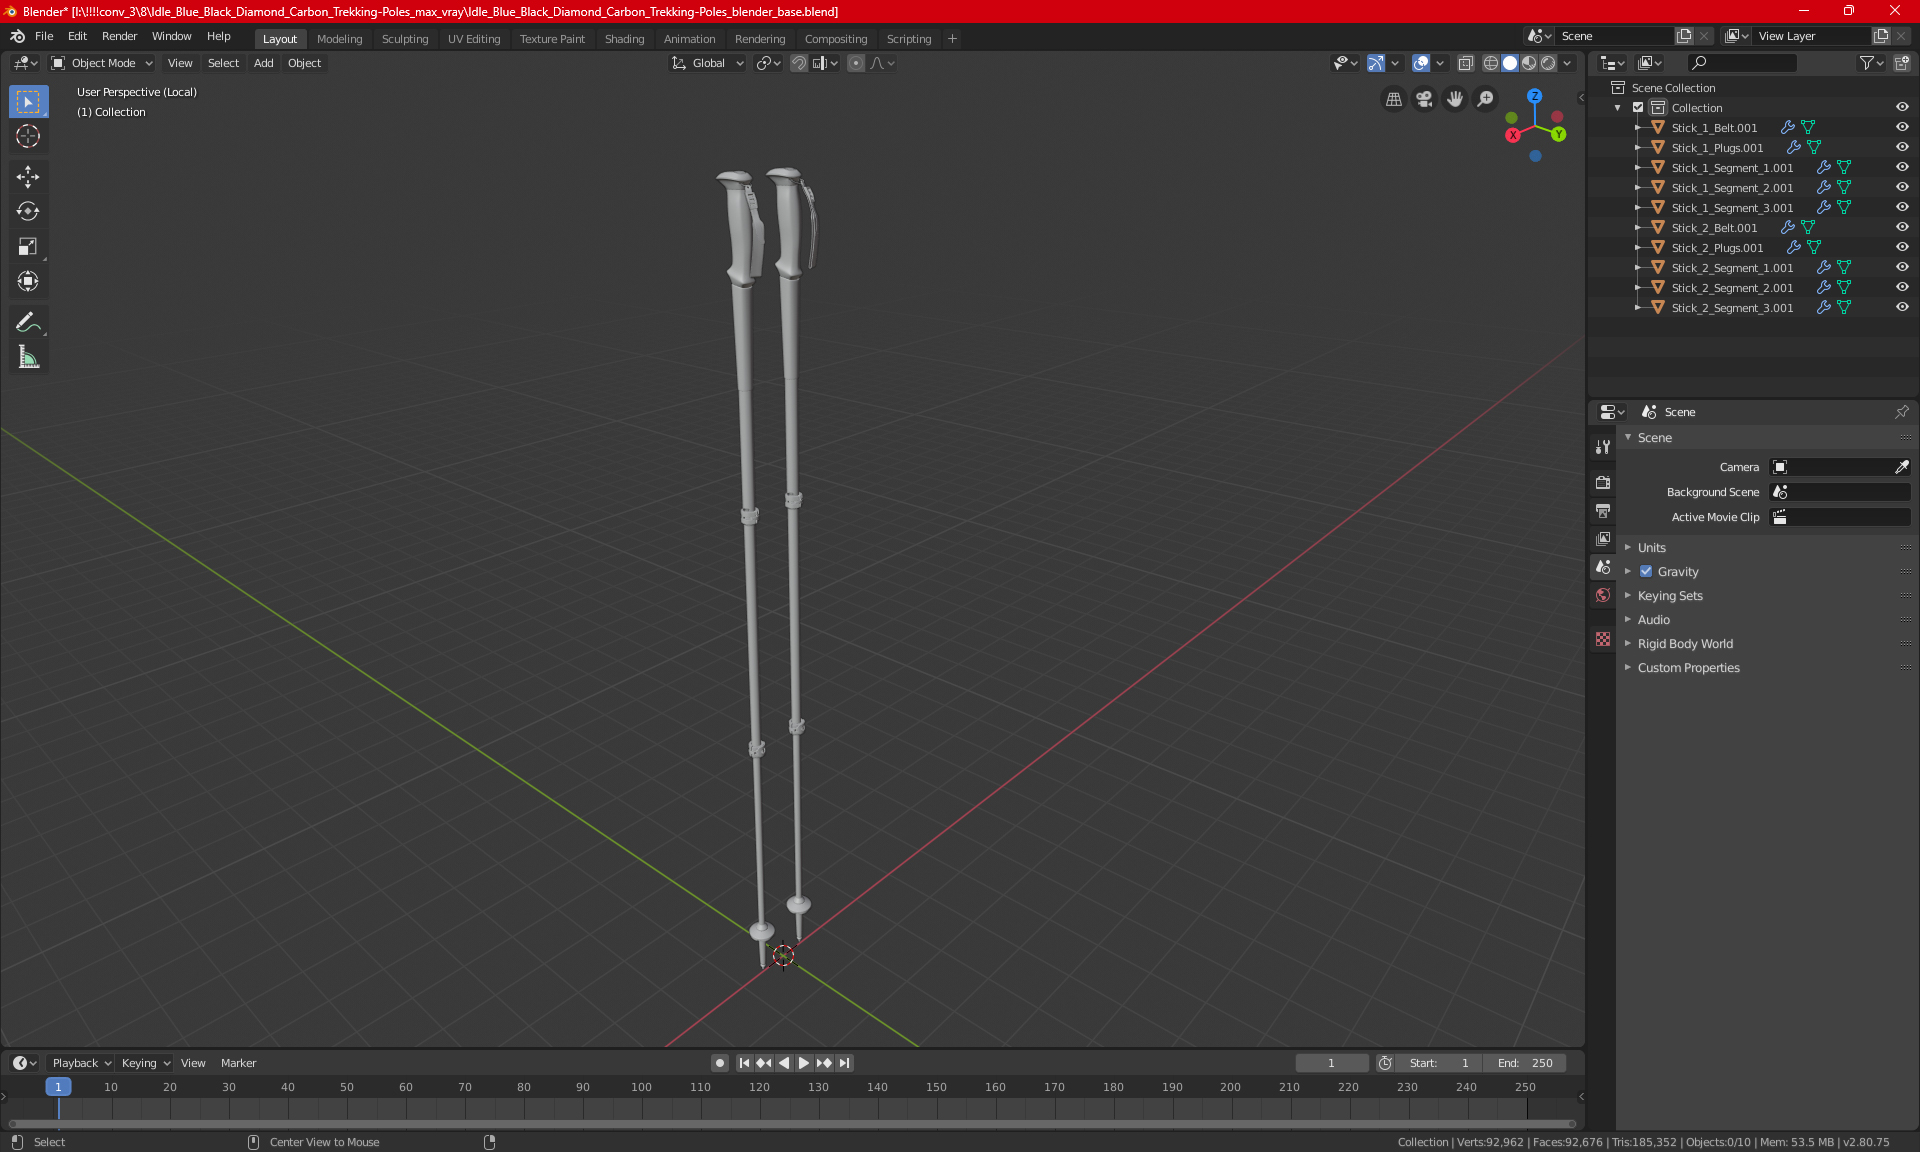
Task: Switch to wireframe viewport shading
Action: (x=1491, y=63)
